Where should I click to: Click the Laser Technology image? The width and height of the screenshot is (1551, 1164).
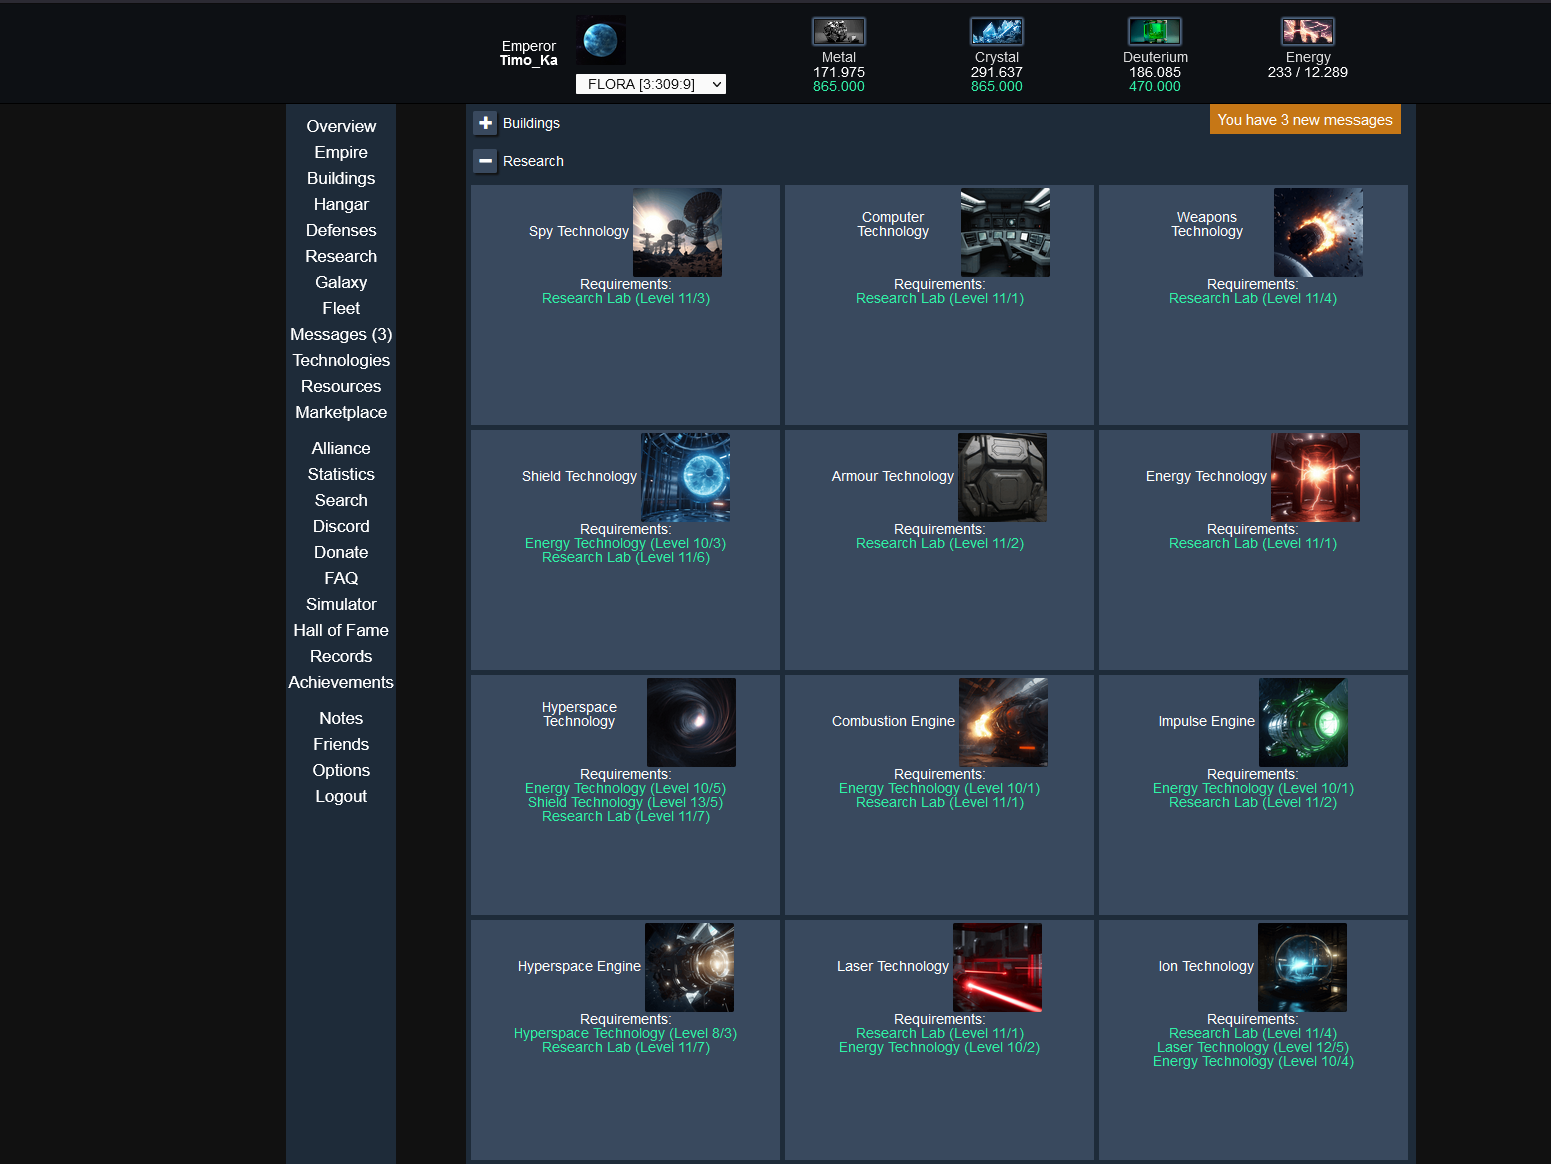(997, 967)
